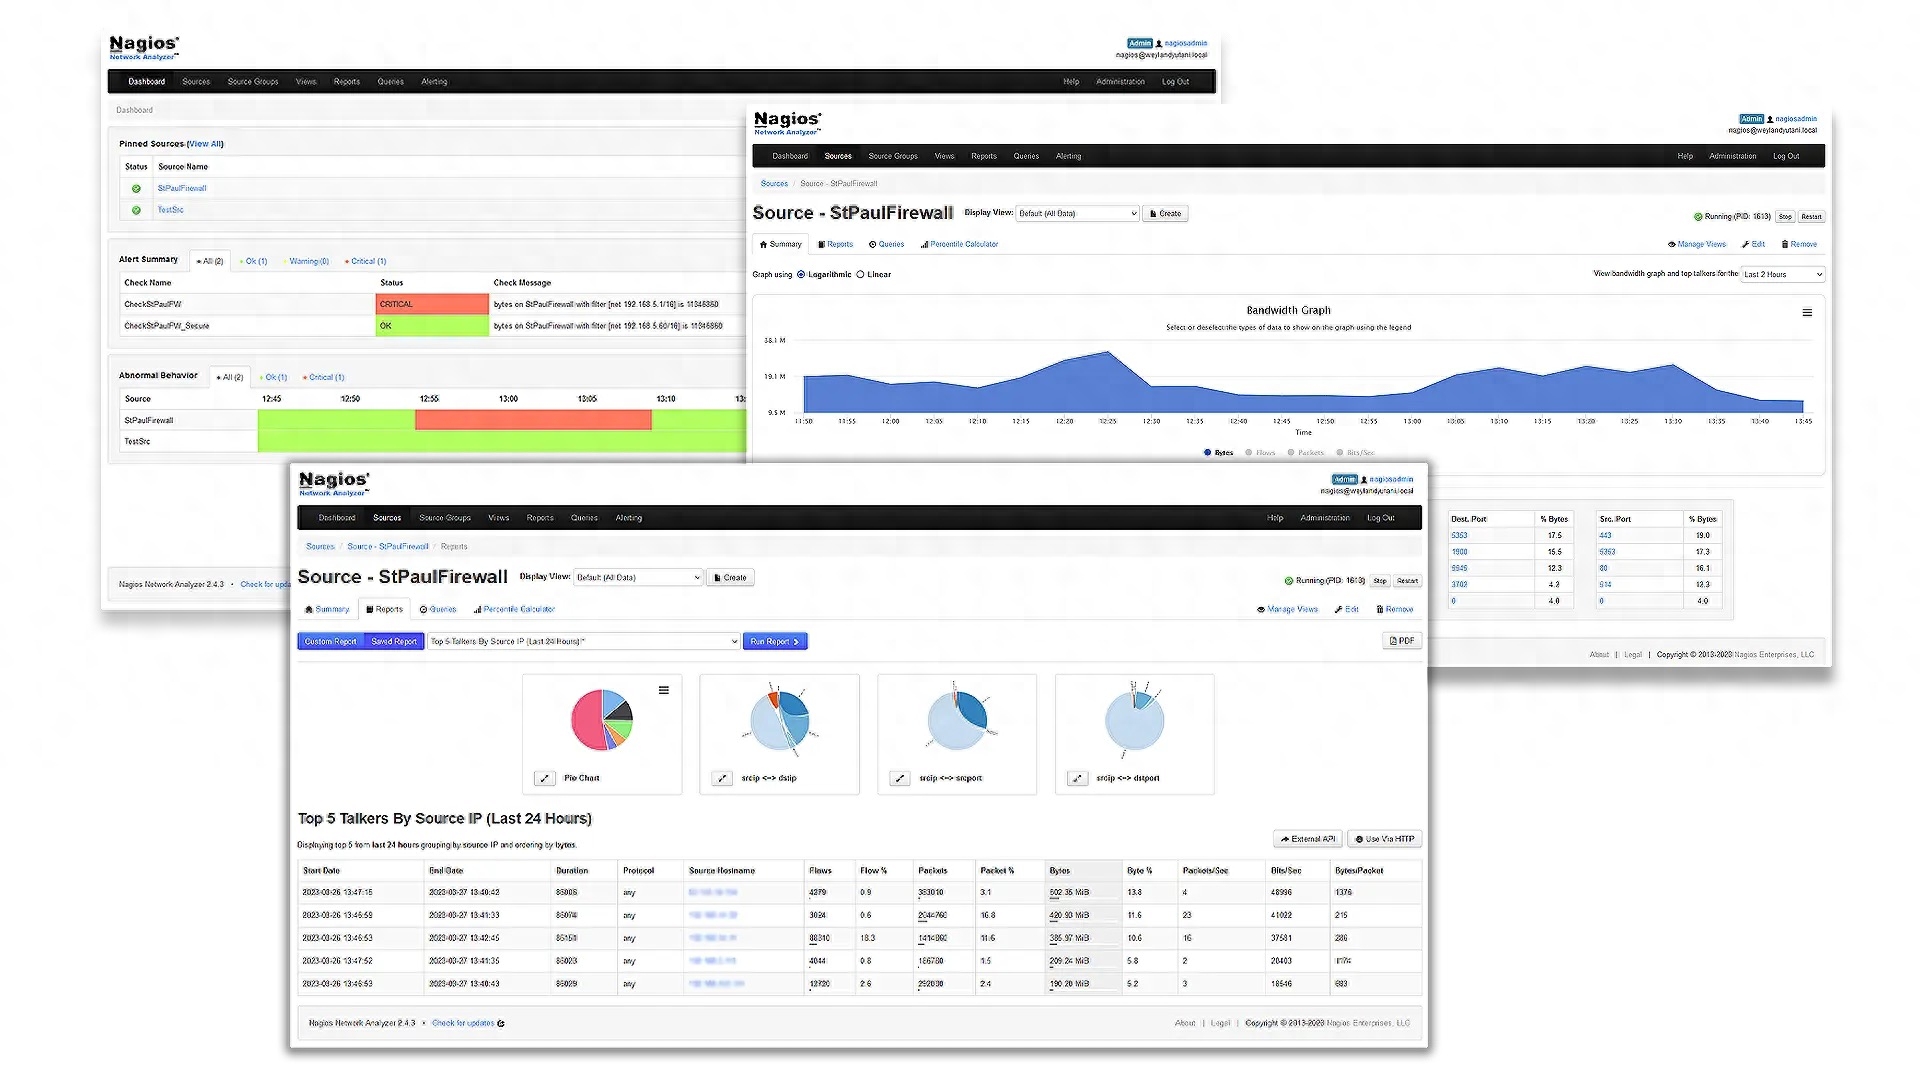Viewport: 1920px width, 1080px height.
Task: Open the Source Groups menu in front window
Action: (x=445, y=518)
